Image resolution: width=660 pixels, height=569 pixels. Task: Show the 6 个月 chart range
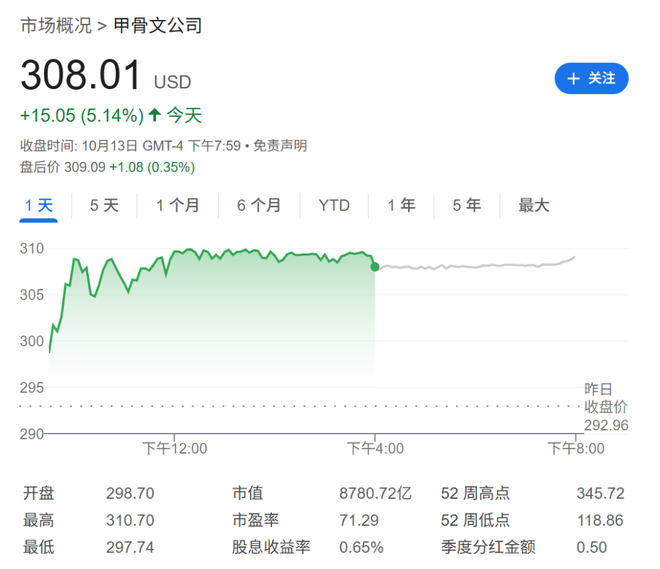point(259,205)
